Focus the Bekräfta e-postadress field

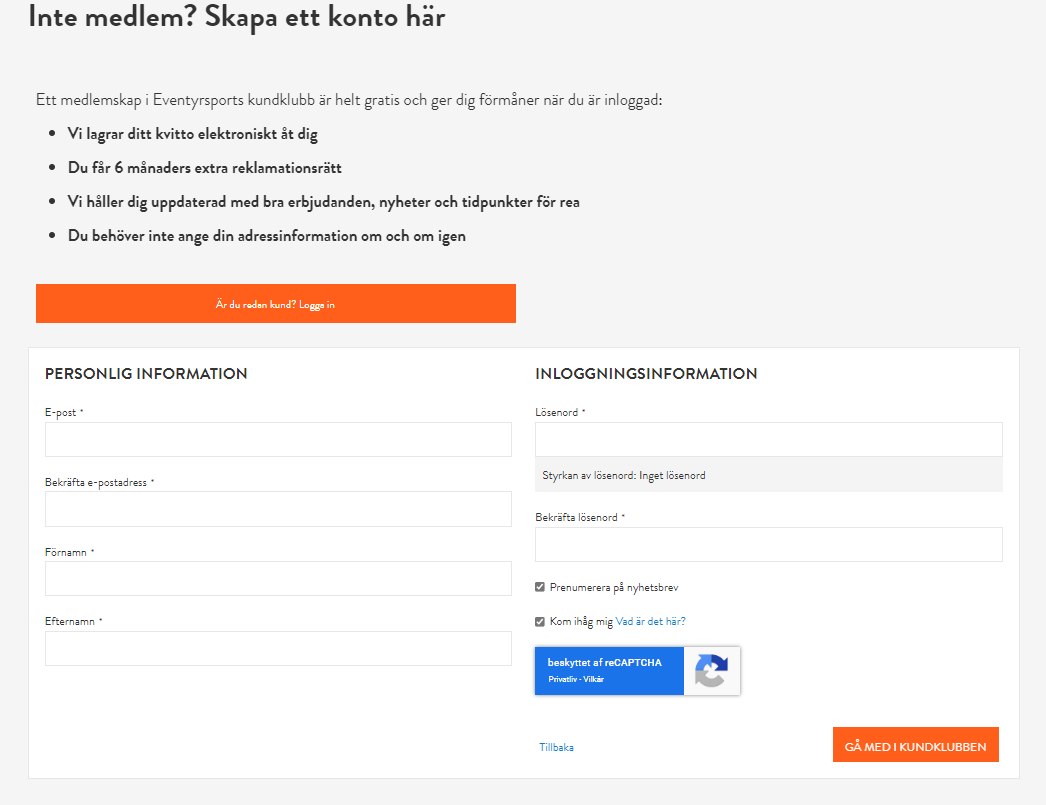[x=278, y=509]
